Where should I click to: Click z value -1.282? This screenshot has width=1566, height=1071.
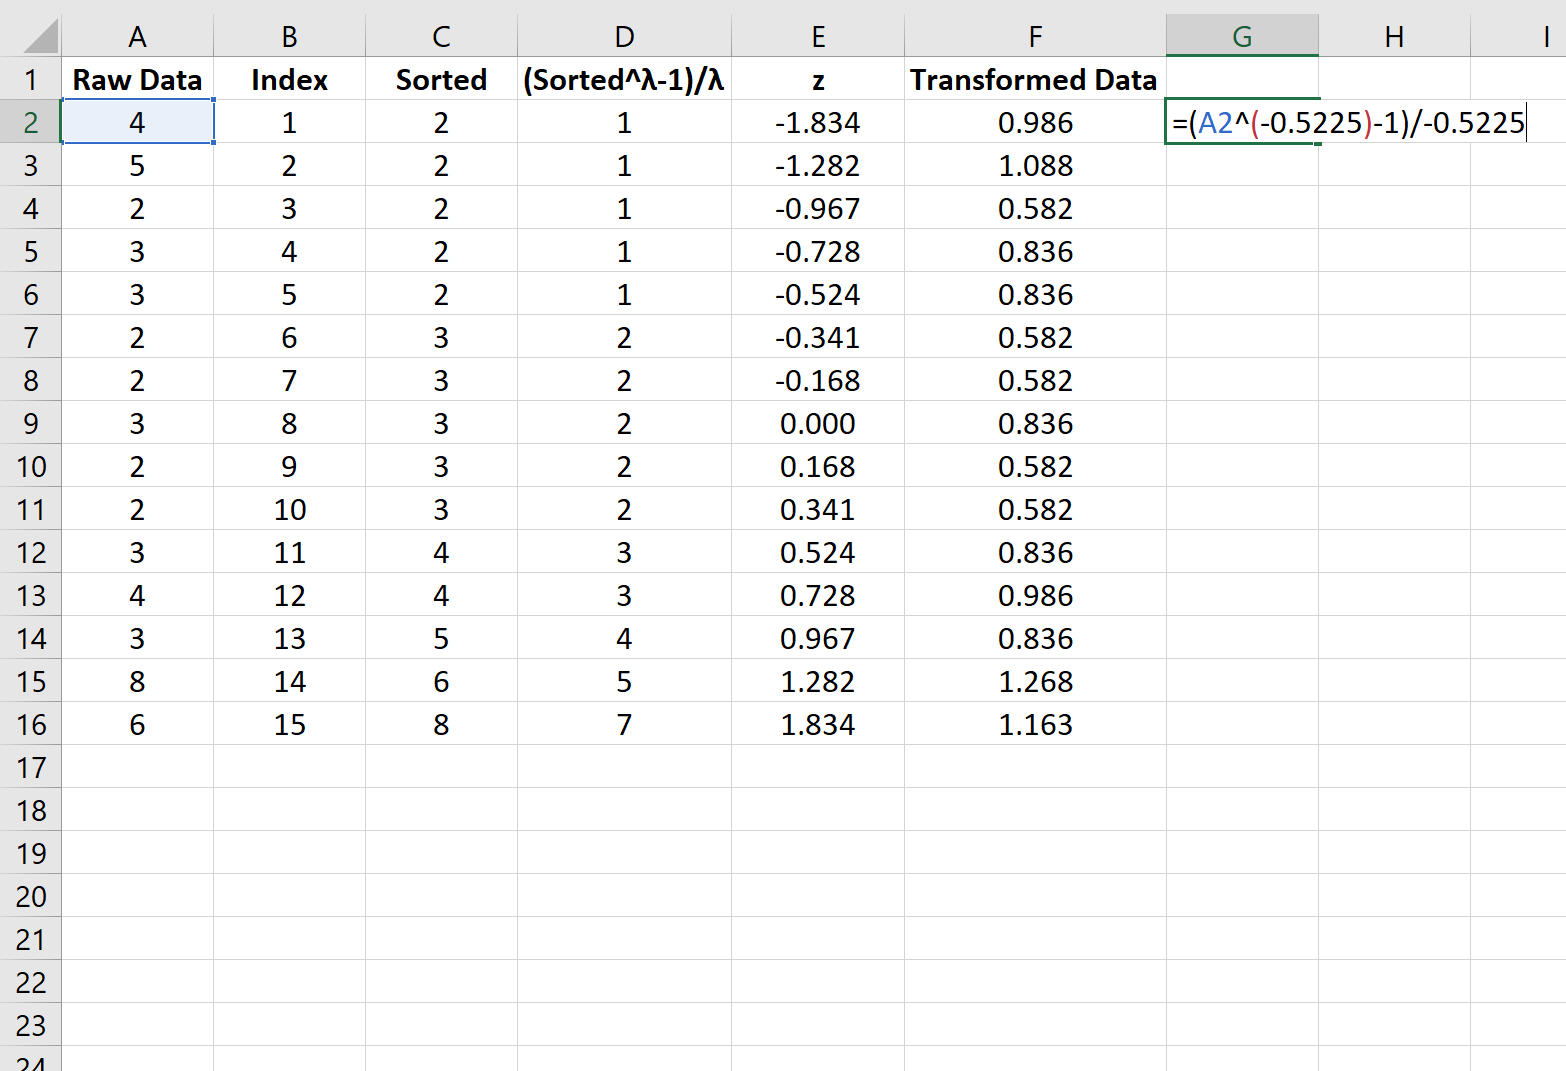pos(818,165)
